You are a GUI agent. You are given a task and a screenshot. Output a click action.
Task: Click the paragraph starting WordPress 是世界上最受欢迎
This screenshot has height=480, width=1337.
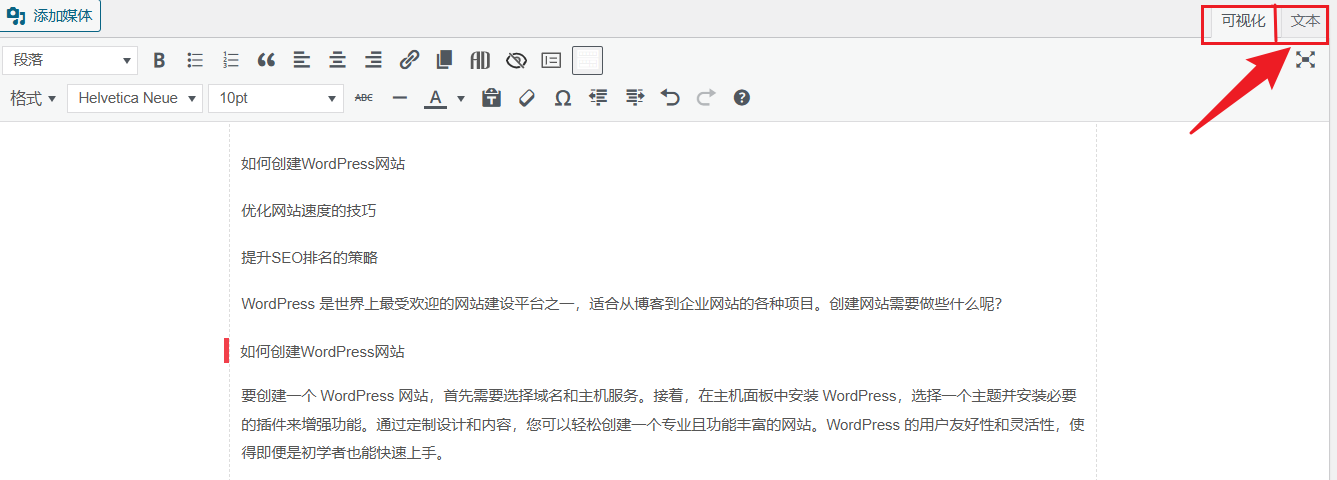(x=622, y=304)
